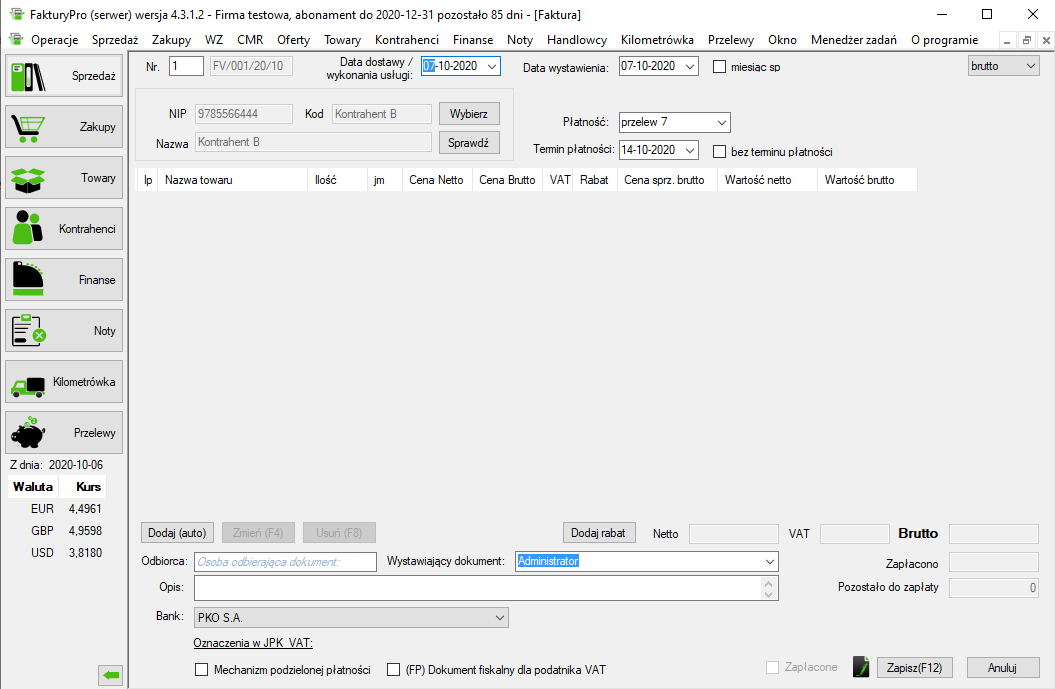Viewport: 1055px width, 689px height.
Task: Click the Wybierz contractor button
Action: click(468, 114)
